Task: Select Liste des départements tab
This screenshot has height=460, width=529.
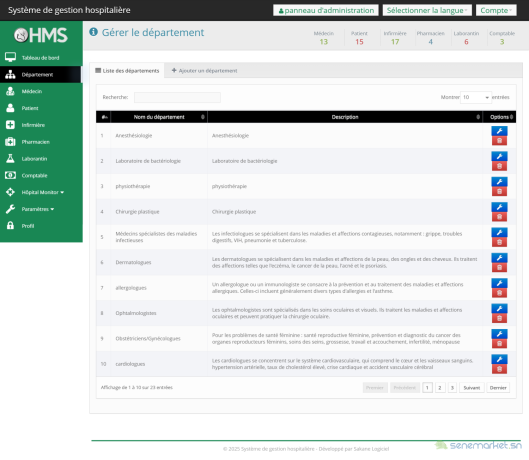Action: coord(127,71)
